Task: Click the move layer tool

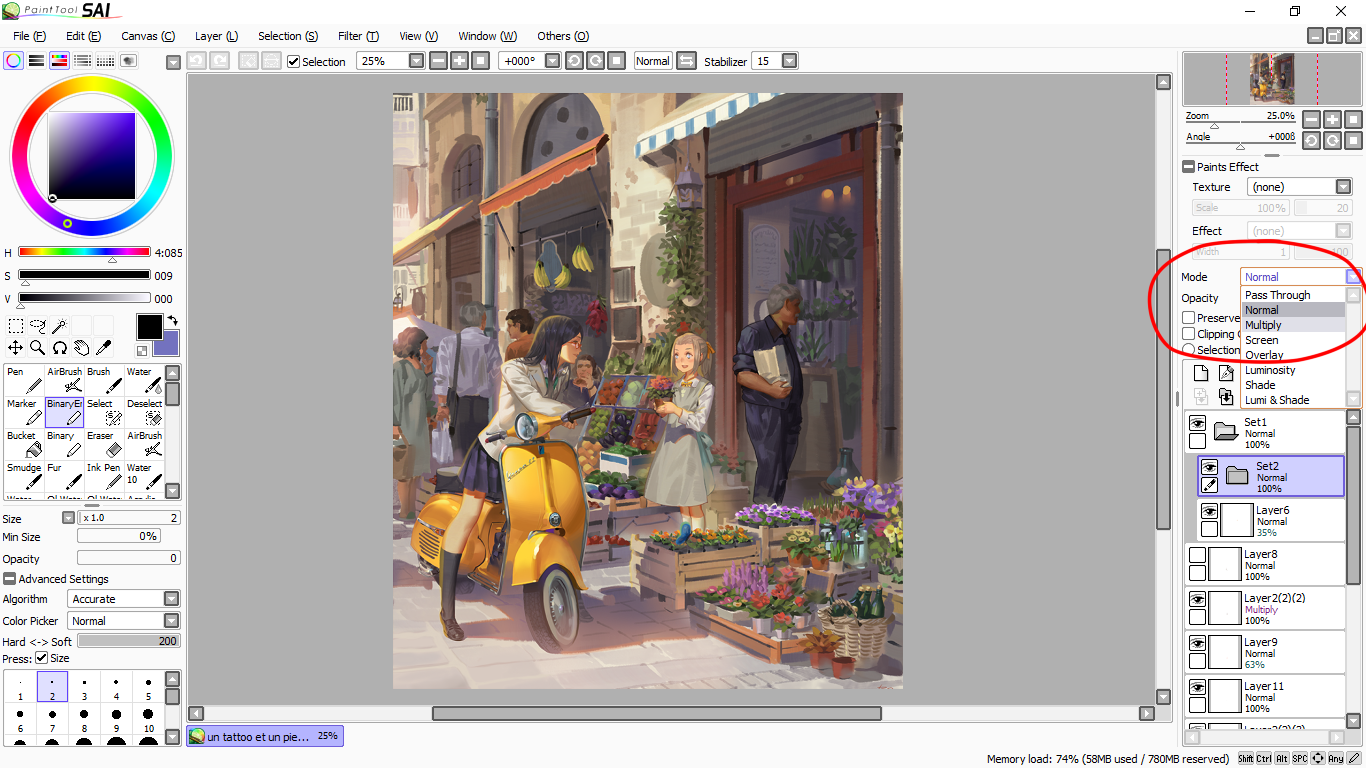Action: [16, 347]
